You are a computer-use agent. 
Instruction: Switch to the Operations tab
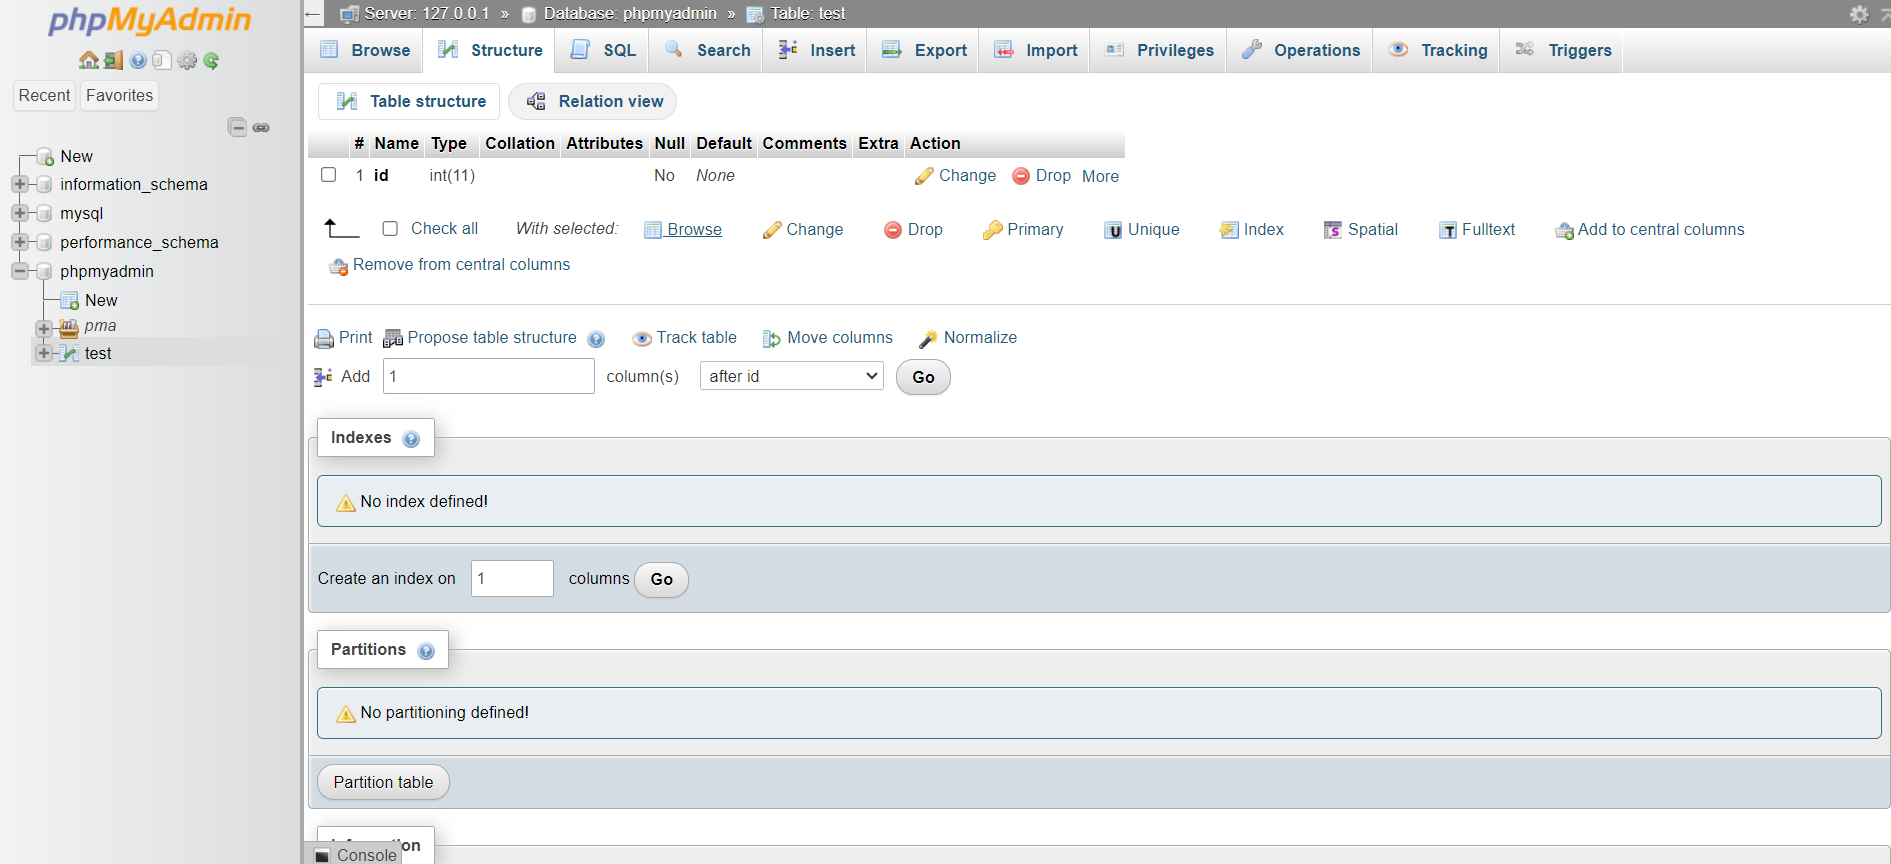(1300, 50)
